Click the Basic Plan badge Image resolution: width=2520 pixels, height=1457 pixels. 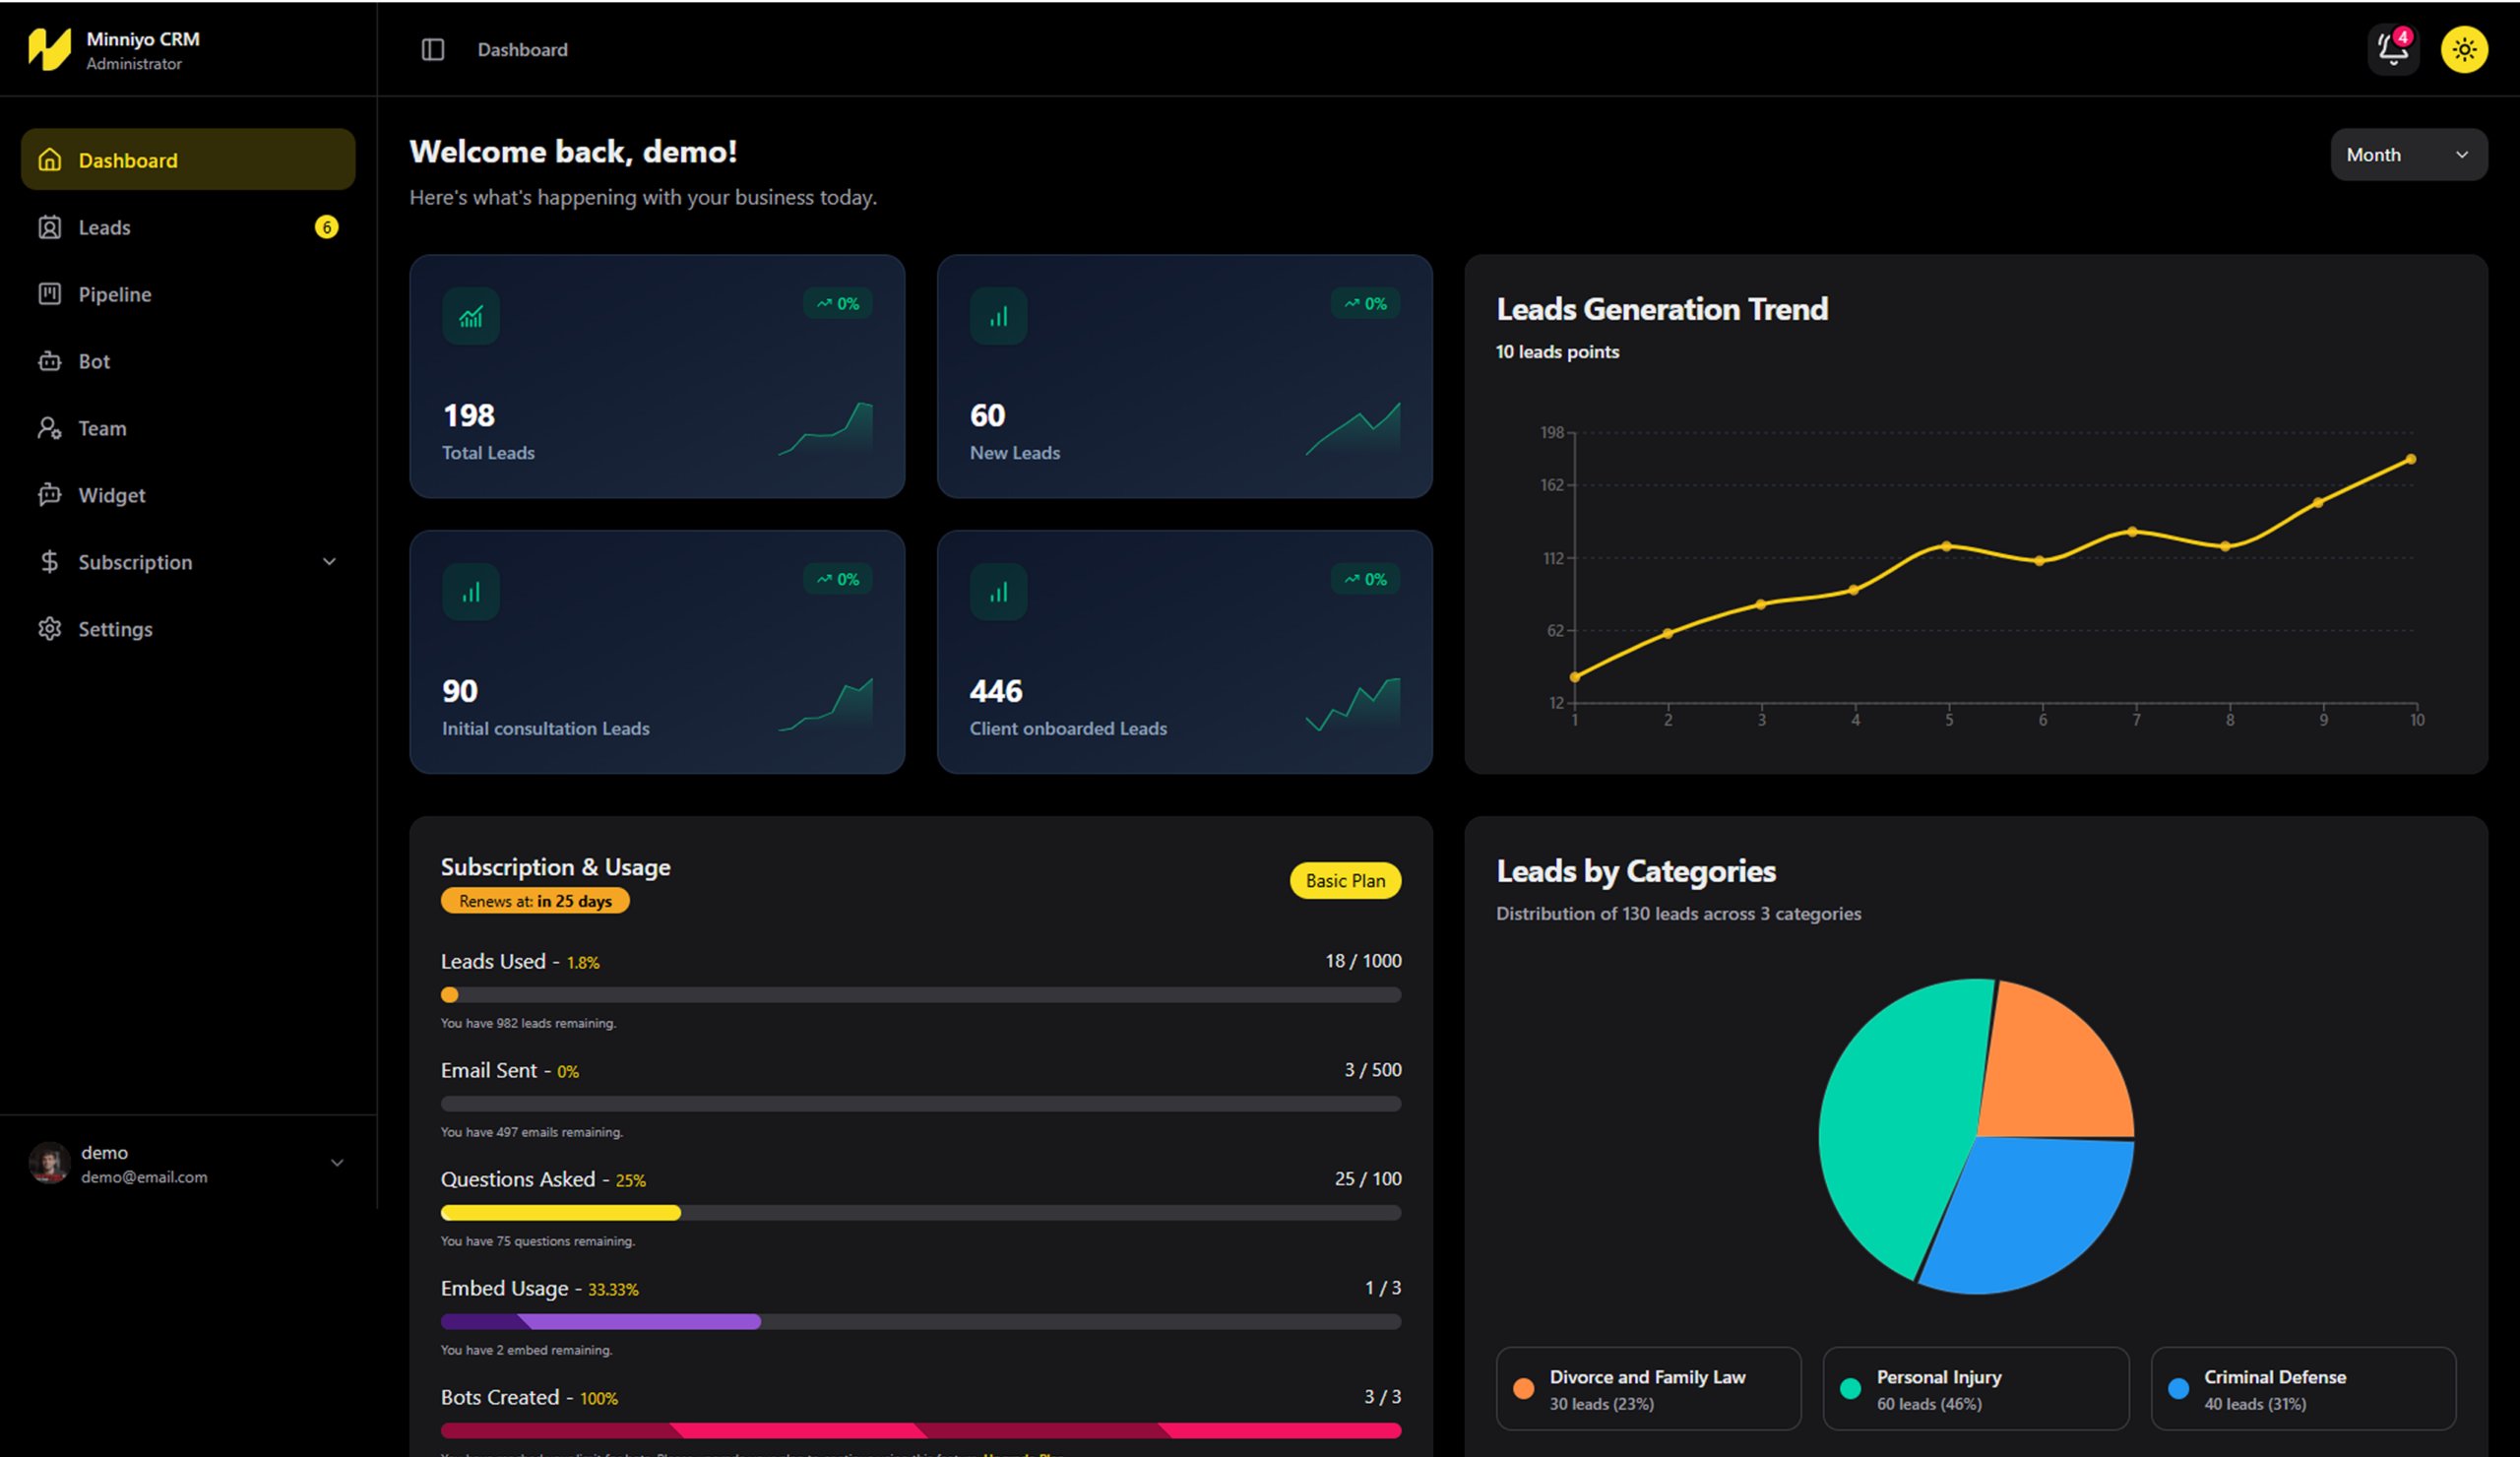click(x=1345, y=881)
